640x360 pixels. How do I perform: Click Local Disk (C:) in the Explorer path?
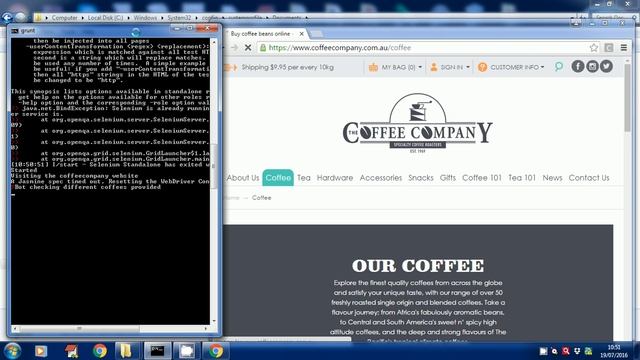[x=105, y=18]
